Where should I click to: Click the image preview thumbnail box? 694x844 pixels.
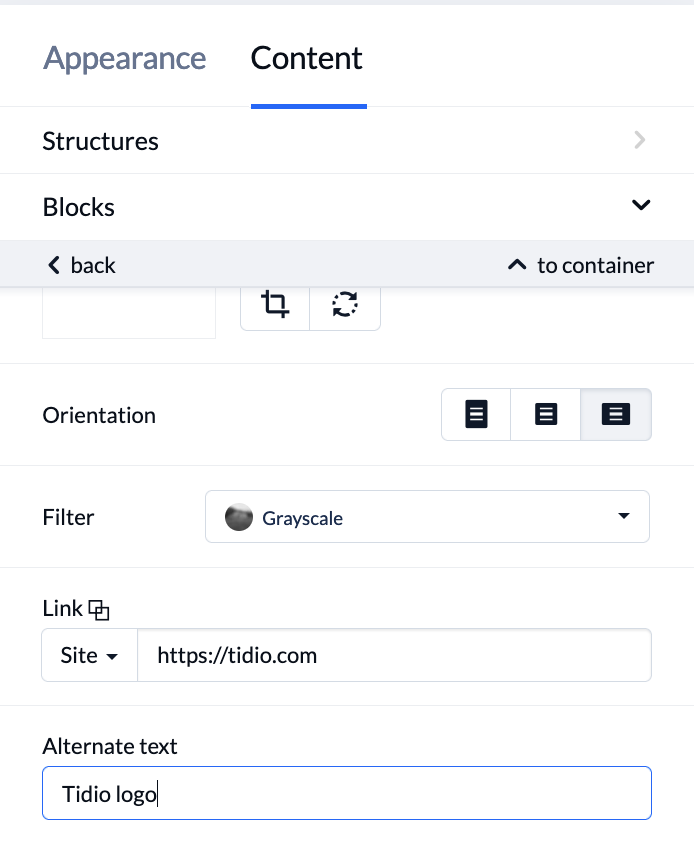pos(129,313)
